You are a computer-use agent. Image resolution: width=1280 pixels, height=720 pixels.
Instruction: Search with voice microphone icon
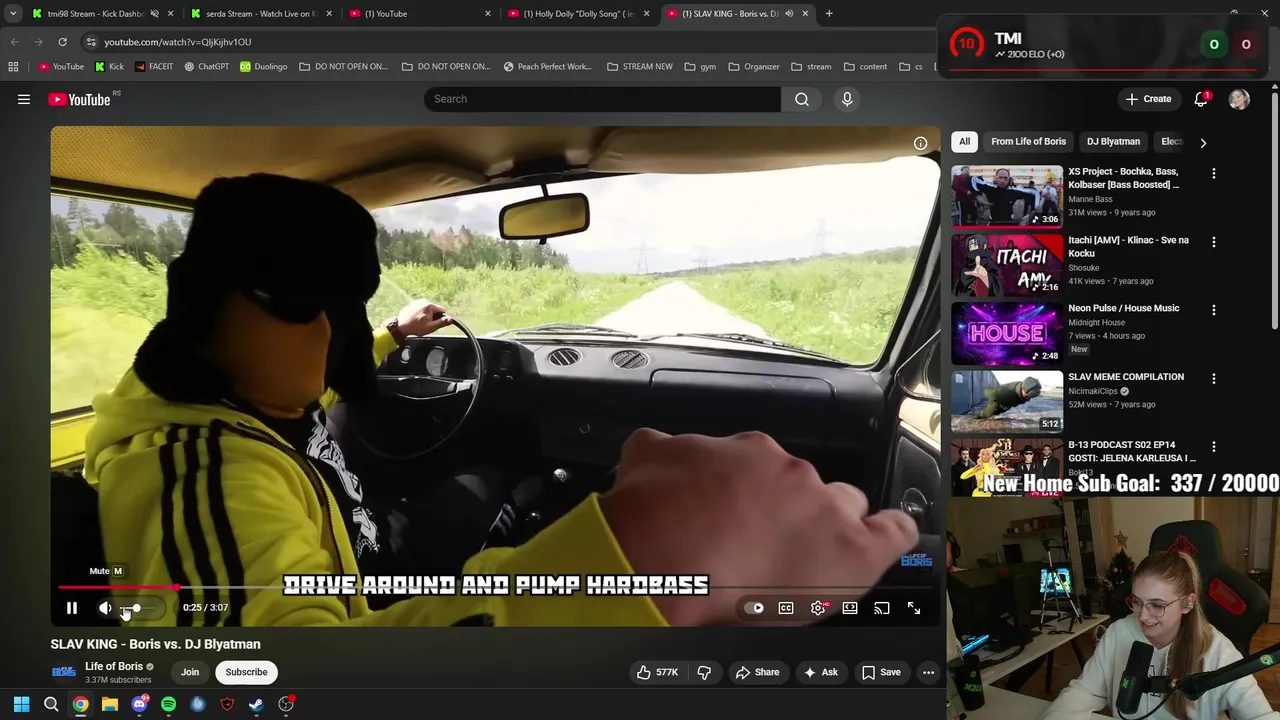(847, 99)
